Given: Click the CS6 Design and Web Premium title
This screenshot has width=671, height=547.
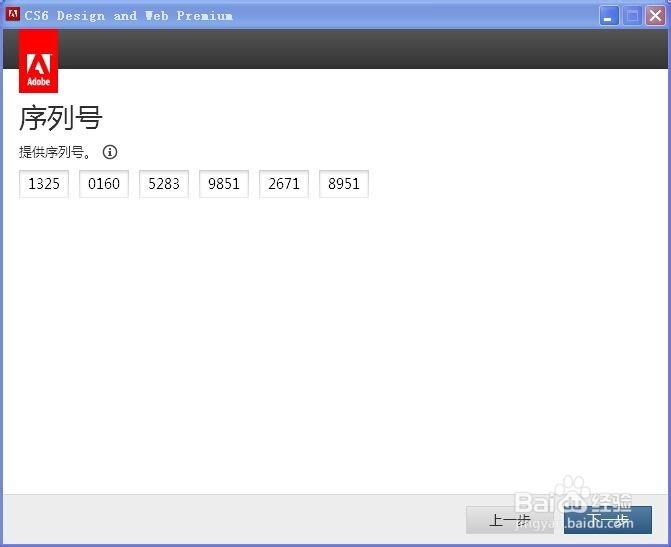Looking at the screenshot, I should [128, 16].
